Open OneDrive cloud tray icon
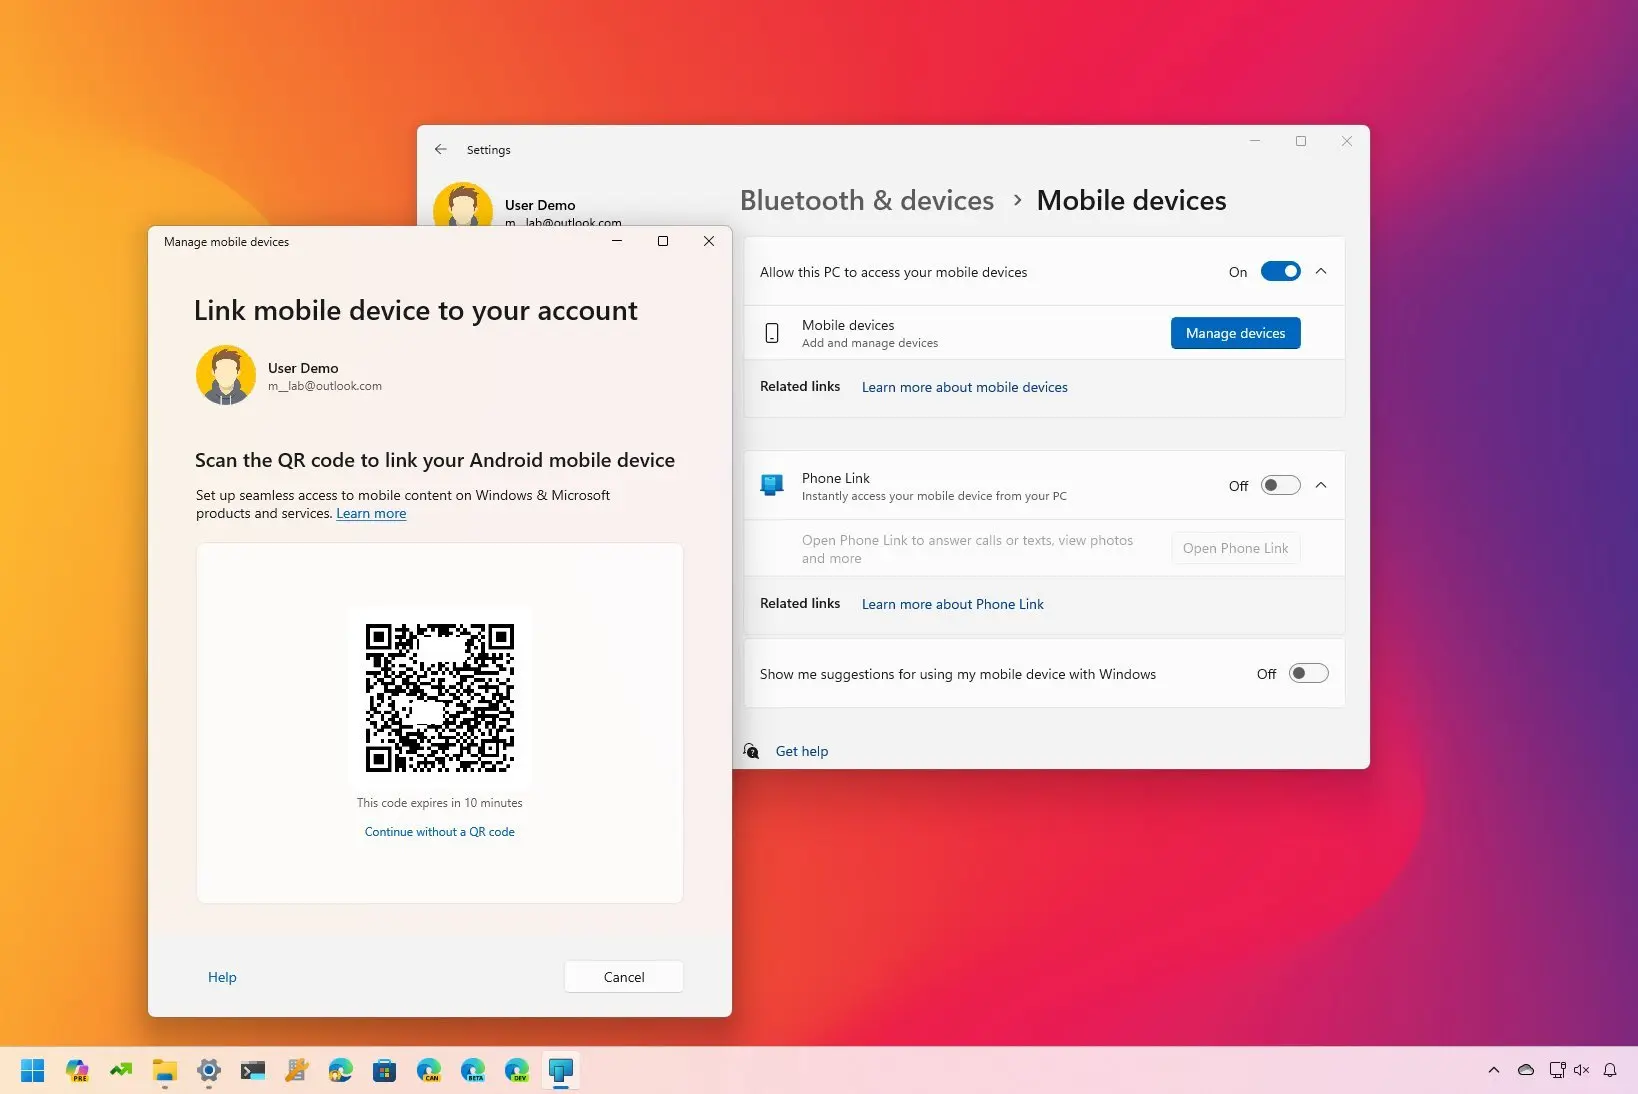The height and width of the screenshot is (1094, 1638). click(1526, 1070)
